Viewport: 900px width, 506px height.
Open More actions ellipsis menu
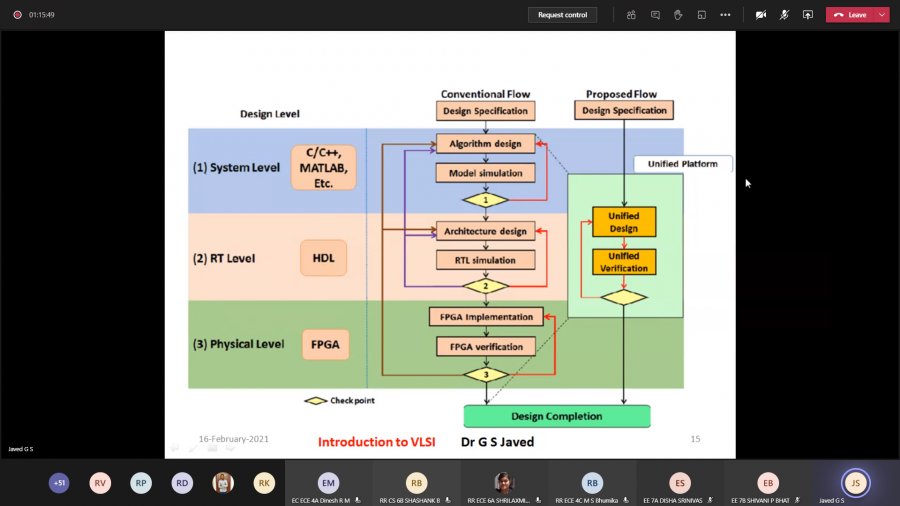pyautogui.click(x=725, y=15)
